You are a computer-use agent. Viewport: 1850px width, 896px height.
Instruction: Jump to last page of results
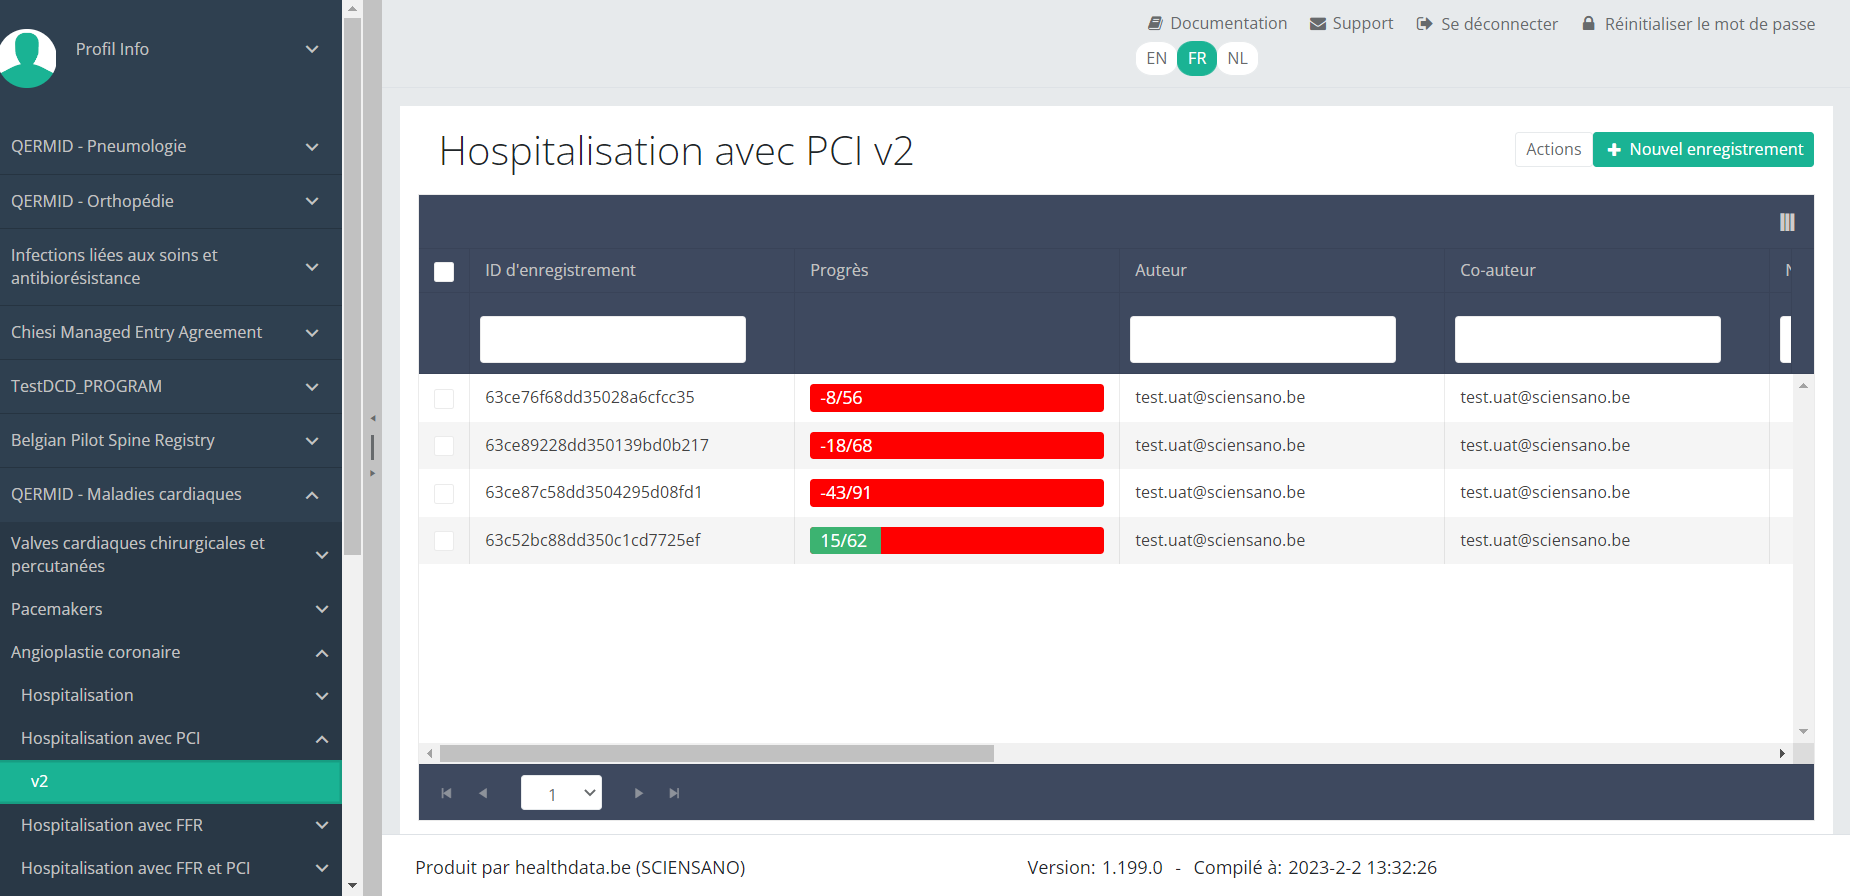(674, 793)
